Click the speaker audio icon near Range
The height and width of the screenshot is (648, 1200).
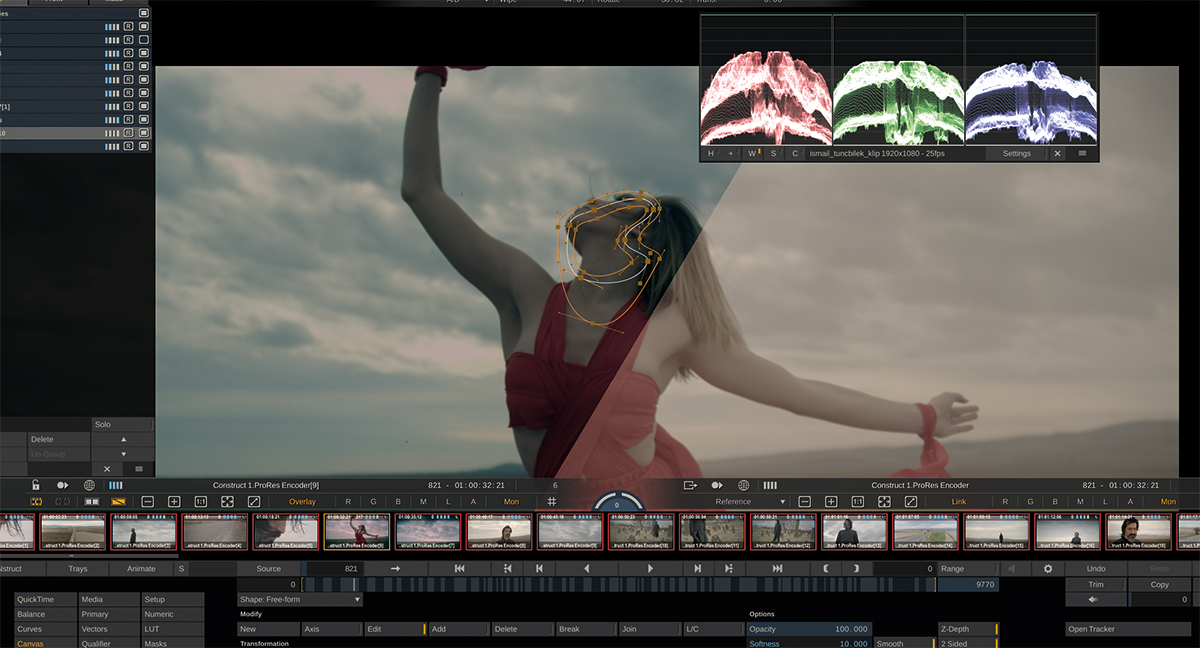1010,568
